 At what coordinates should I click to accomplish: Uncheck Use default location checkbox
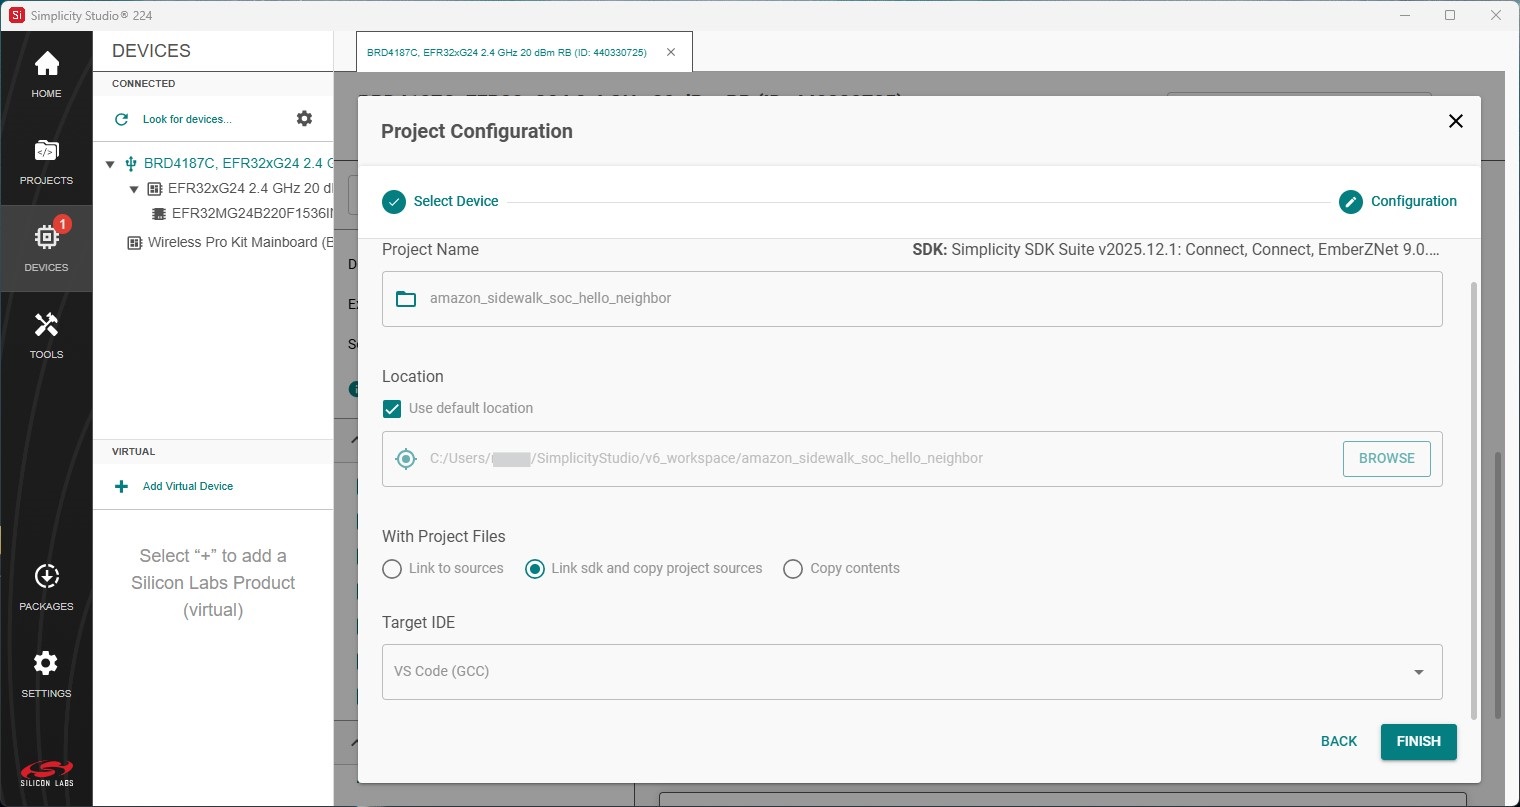coord(392,409)
